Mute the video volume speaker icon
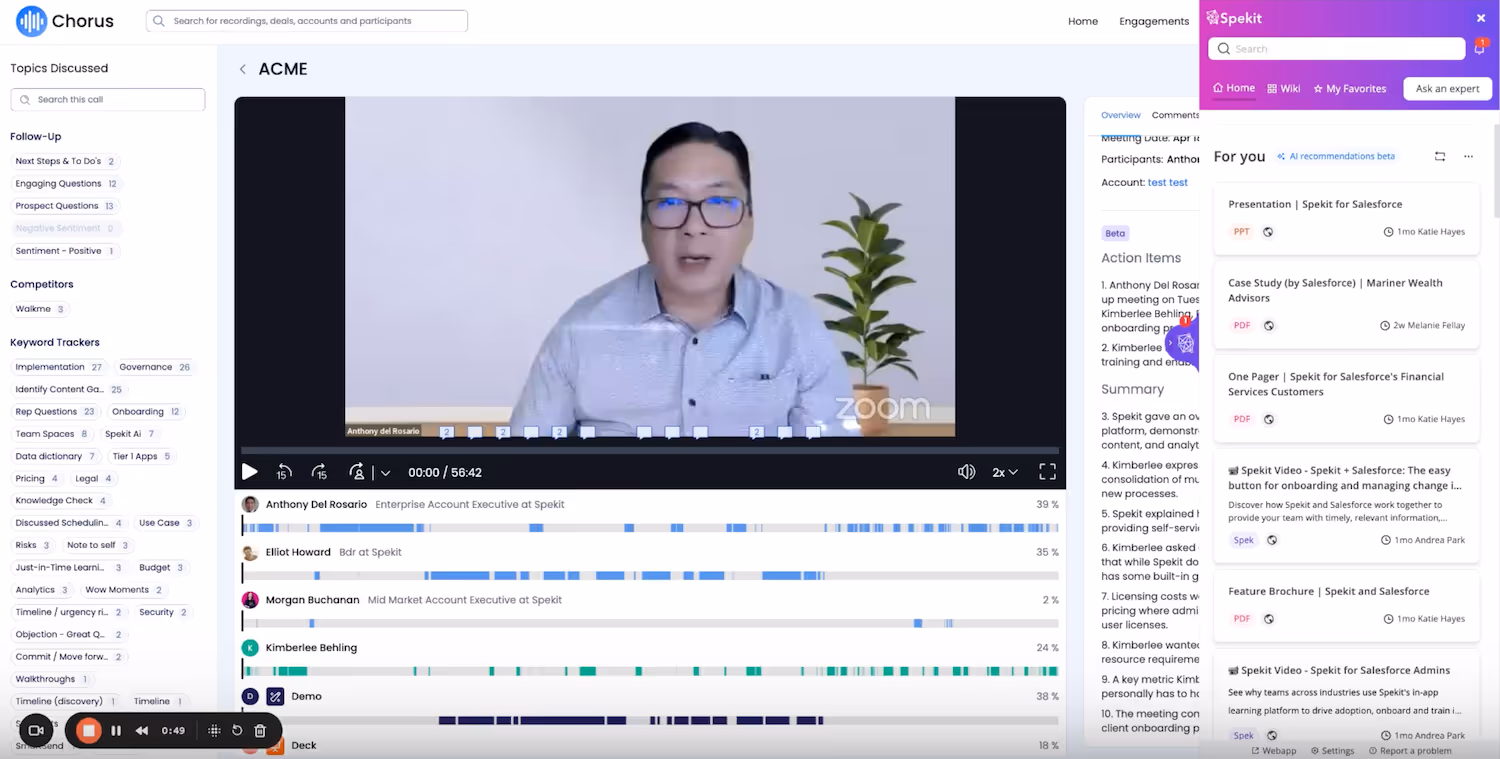The height and width of the screenshot is (759, 1500). [966, 472]
